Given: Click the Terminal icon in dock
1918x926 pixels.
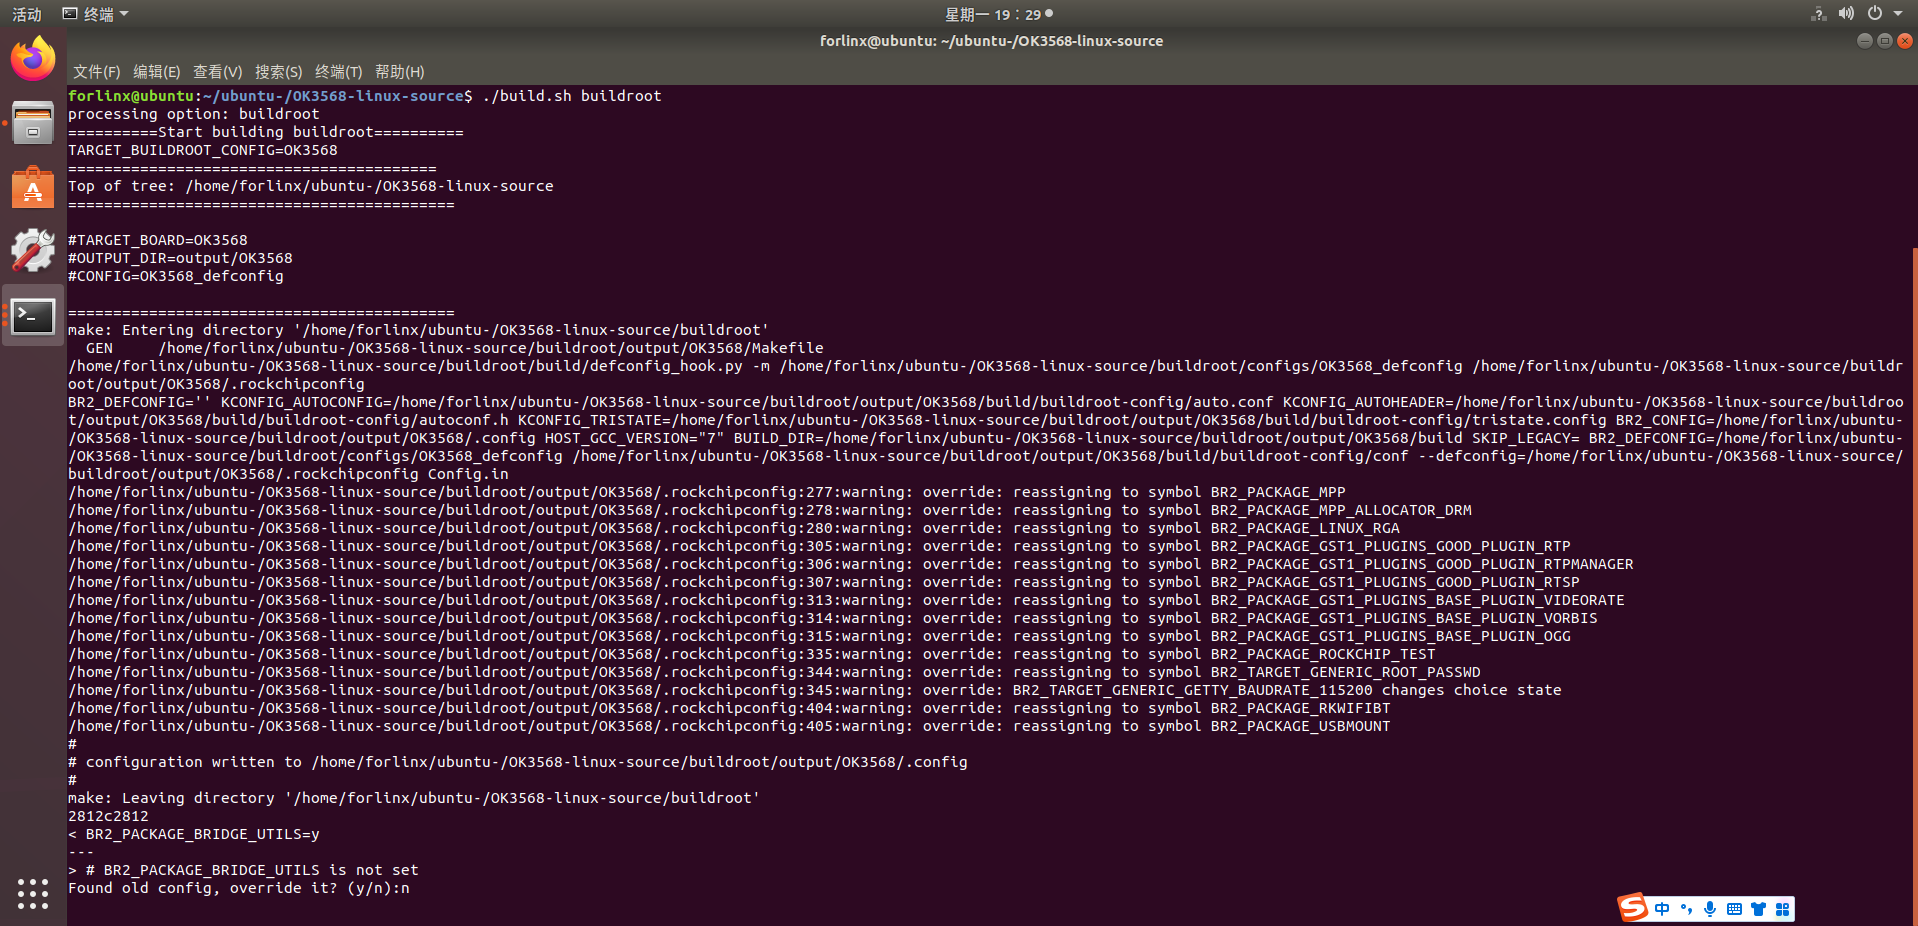Looking at the screenshot, I should tap(33, 316).
